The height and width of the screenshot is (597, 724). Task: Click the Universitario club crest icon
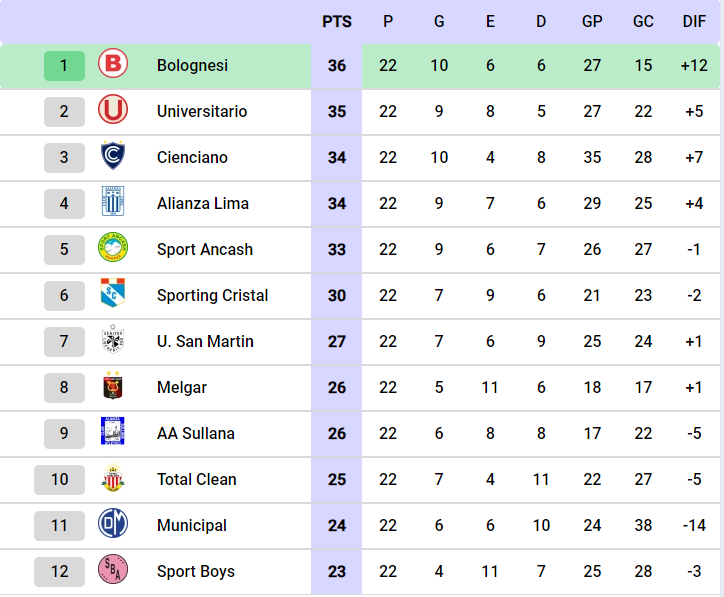113,111
